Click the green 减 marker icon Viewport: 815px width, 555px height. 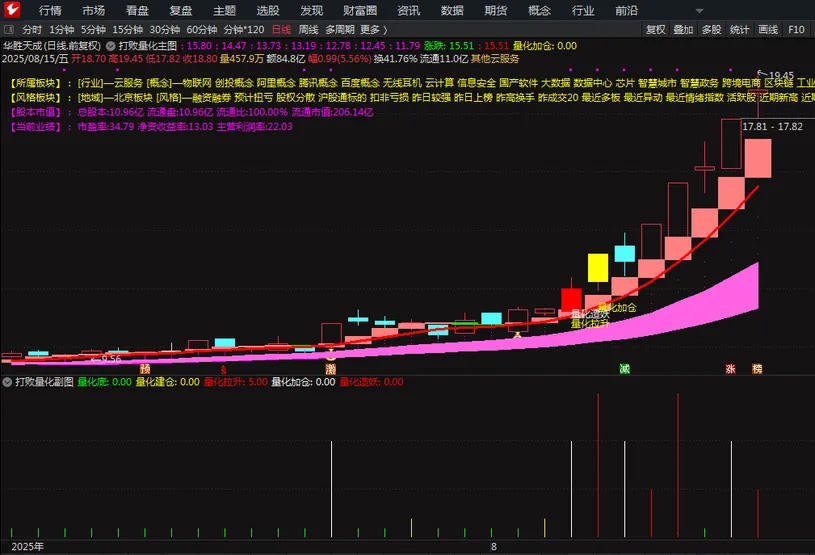coord(625,369)
